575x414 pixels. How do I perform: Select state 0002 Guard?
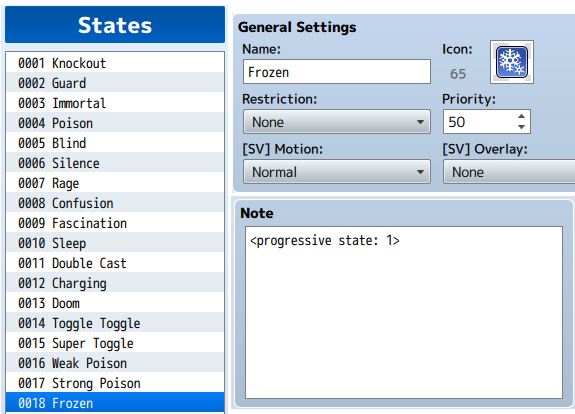(115, 83)
